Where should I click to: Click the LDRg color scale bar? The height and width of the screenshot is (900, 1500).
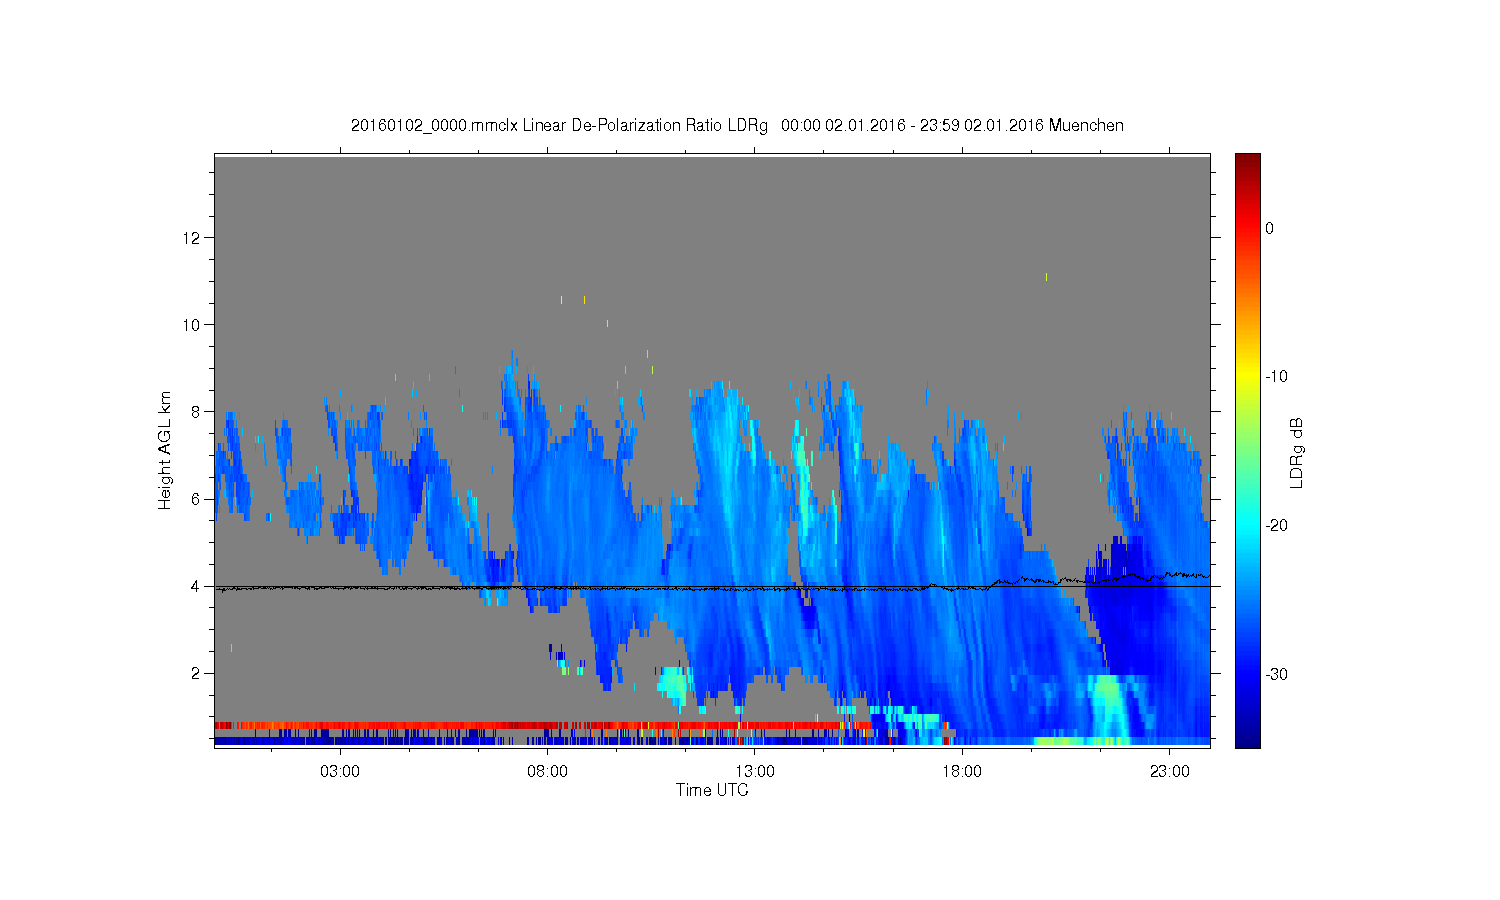(x=1247, y=450)
